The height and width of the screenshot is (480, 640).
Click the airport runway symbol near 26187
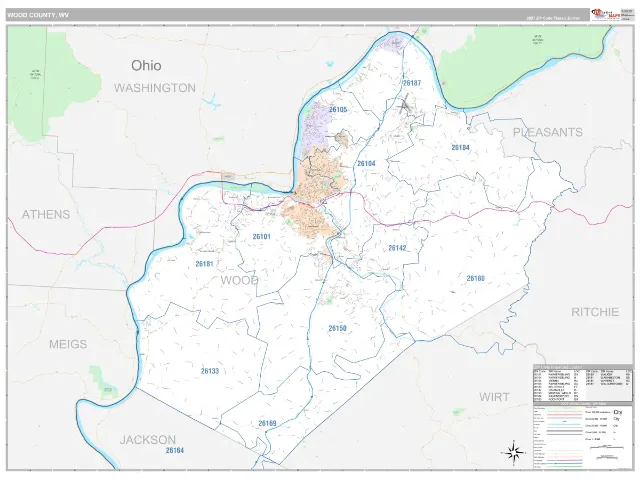click(404, 104)
